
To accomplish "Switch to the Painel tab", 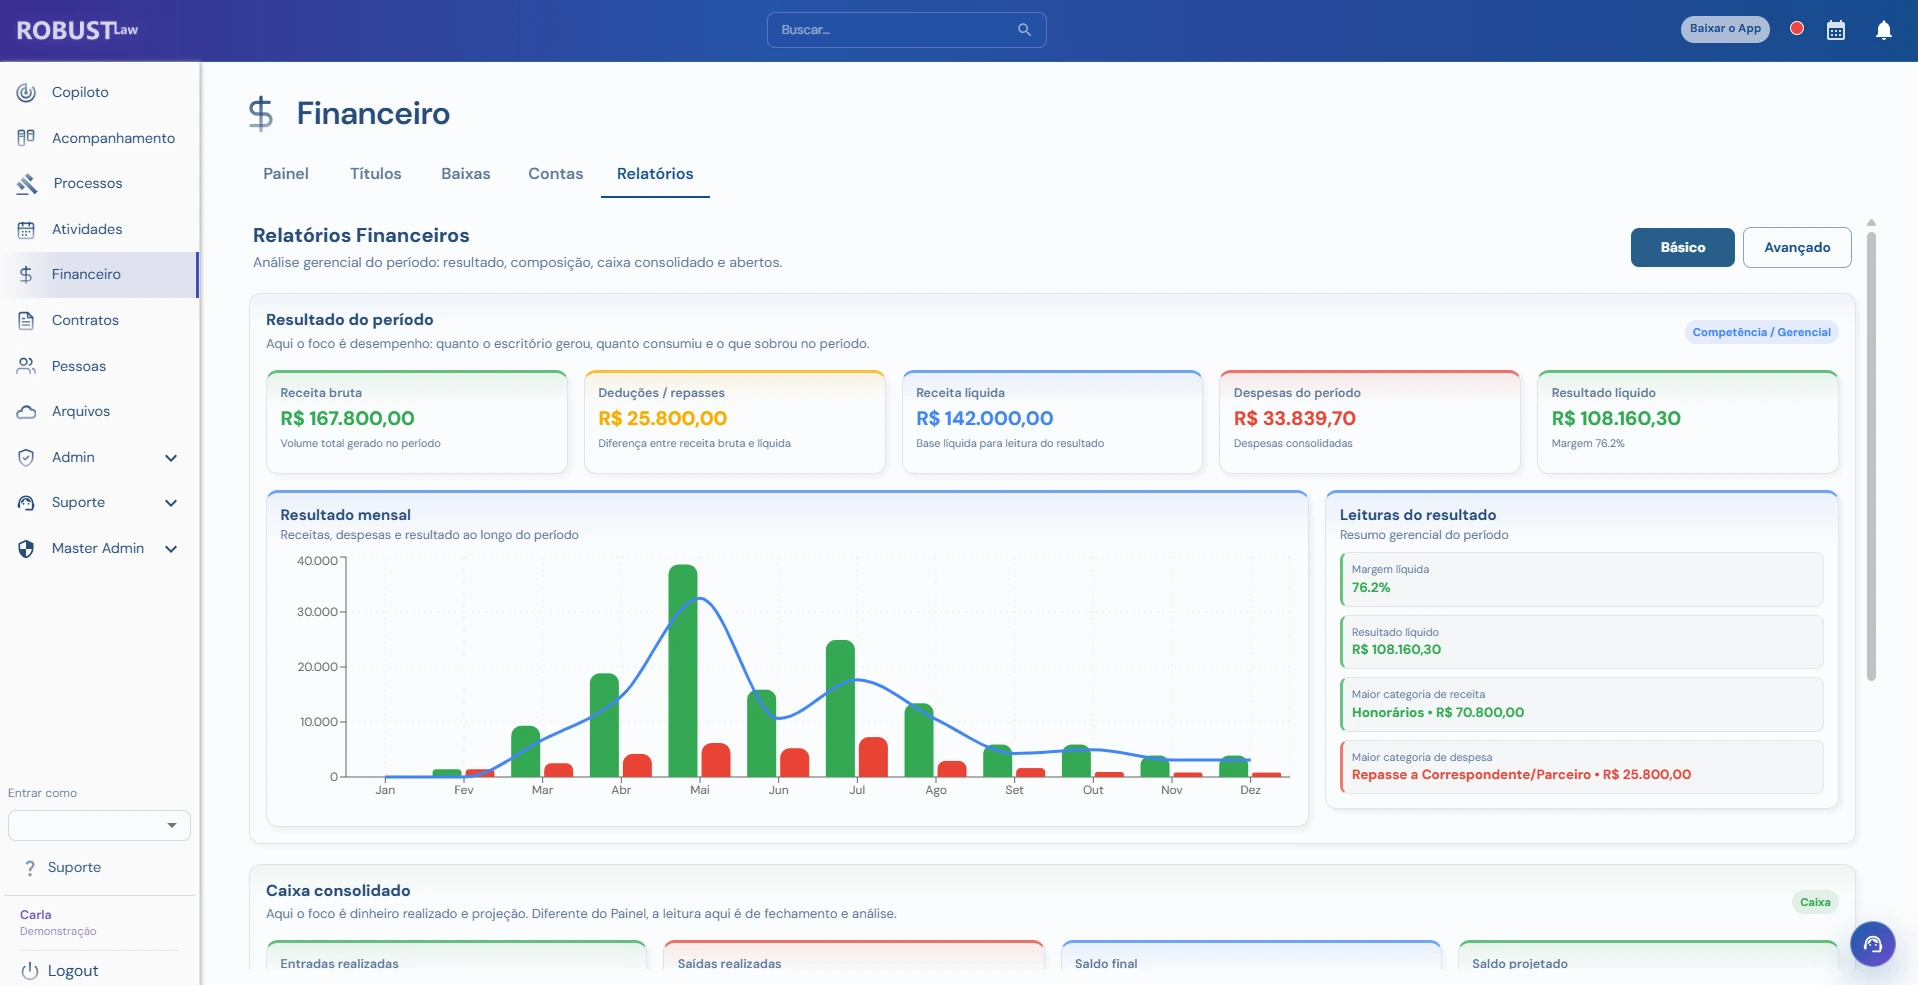I will click(x=286, y=174).
